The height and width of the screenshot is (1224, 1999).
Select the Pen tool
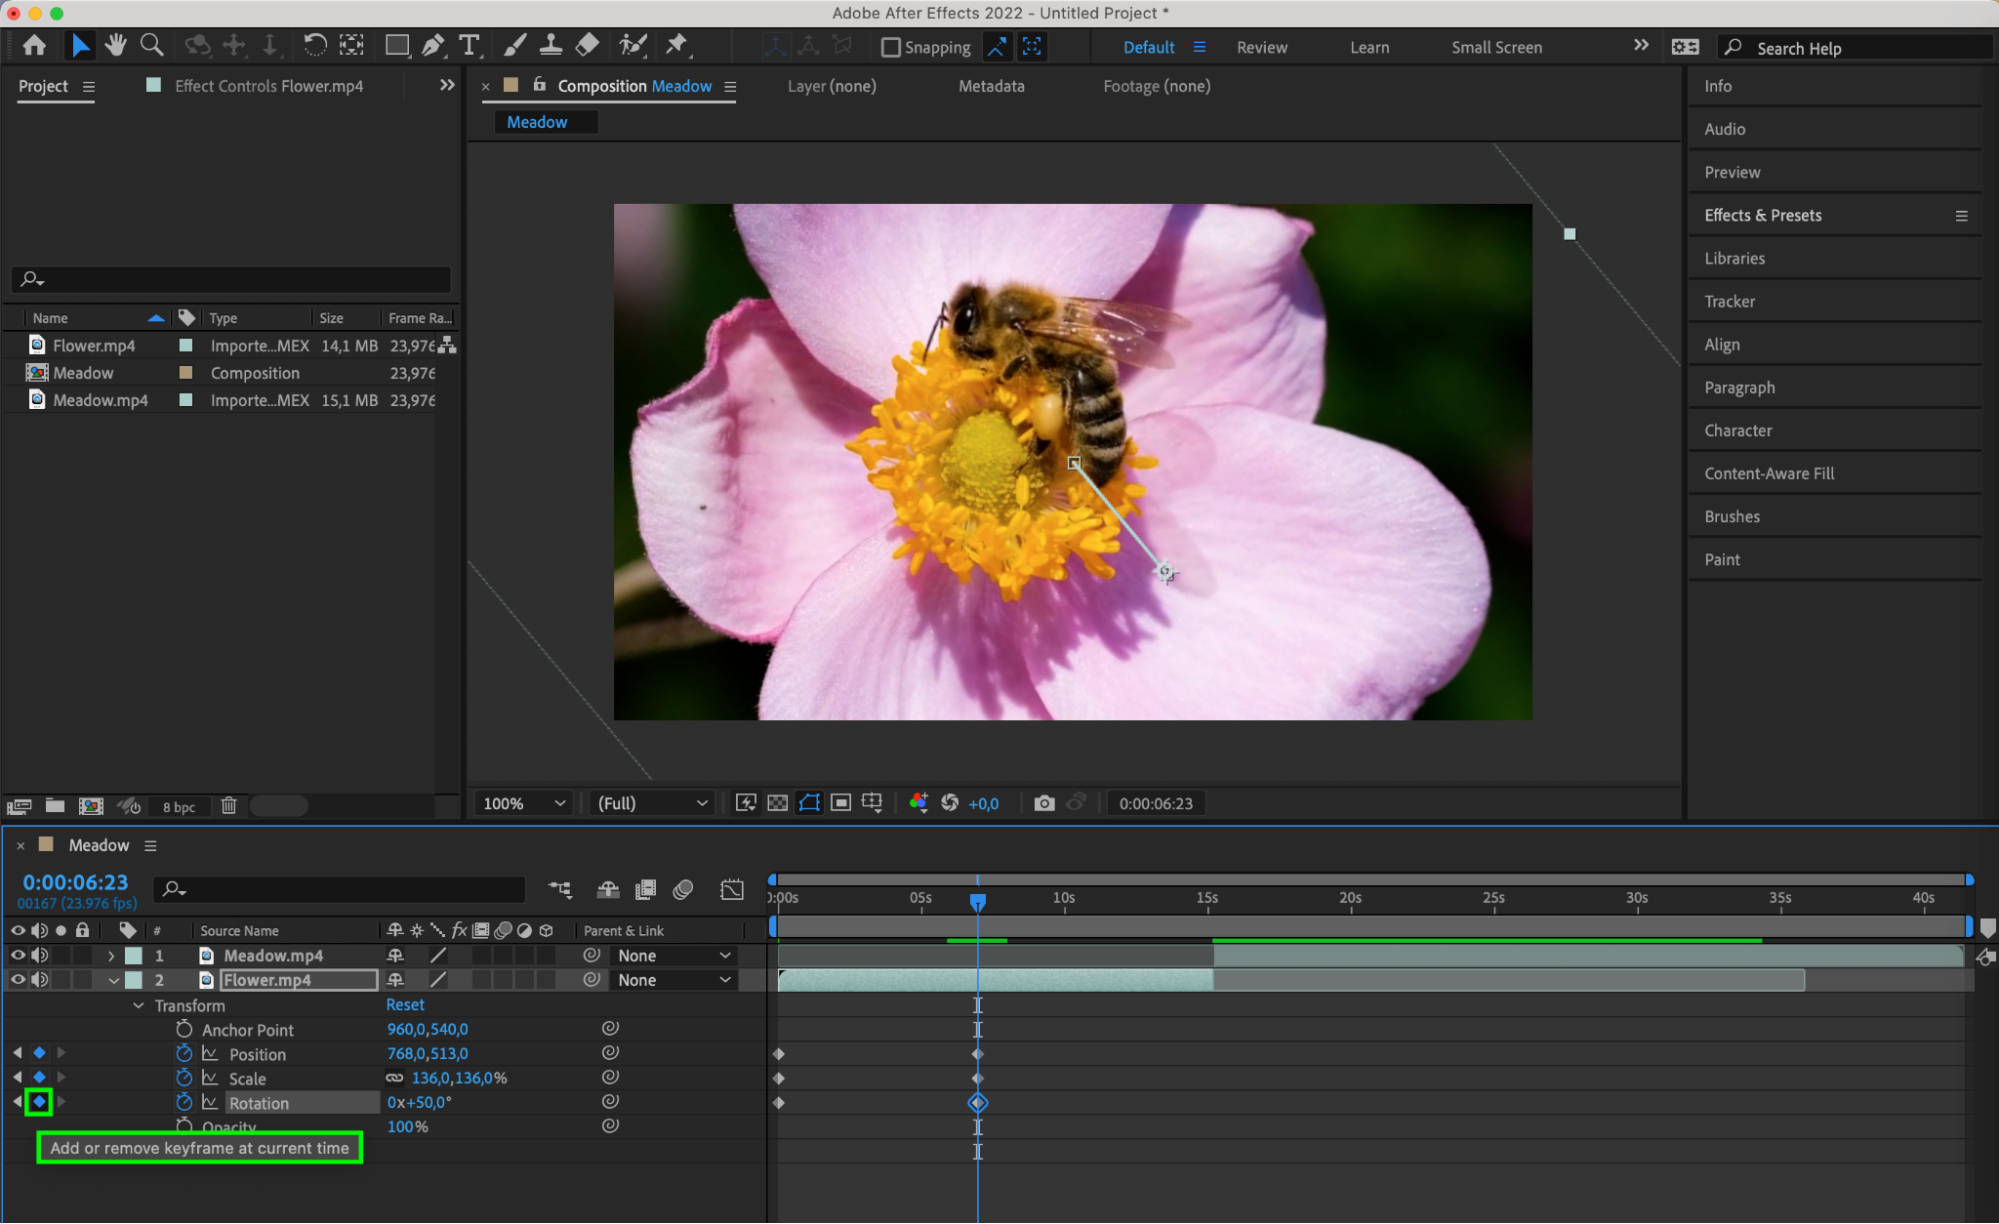pos(433,45)
